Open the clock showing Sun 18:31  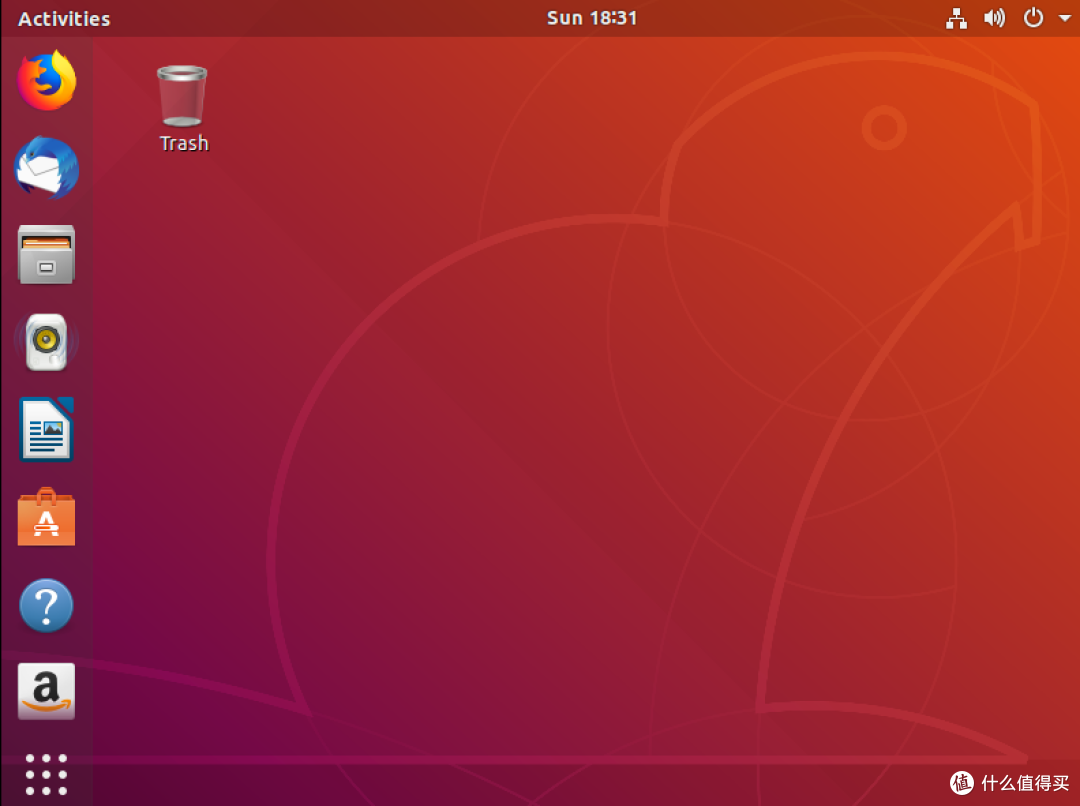pos(592,18)
